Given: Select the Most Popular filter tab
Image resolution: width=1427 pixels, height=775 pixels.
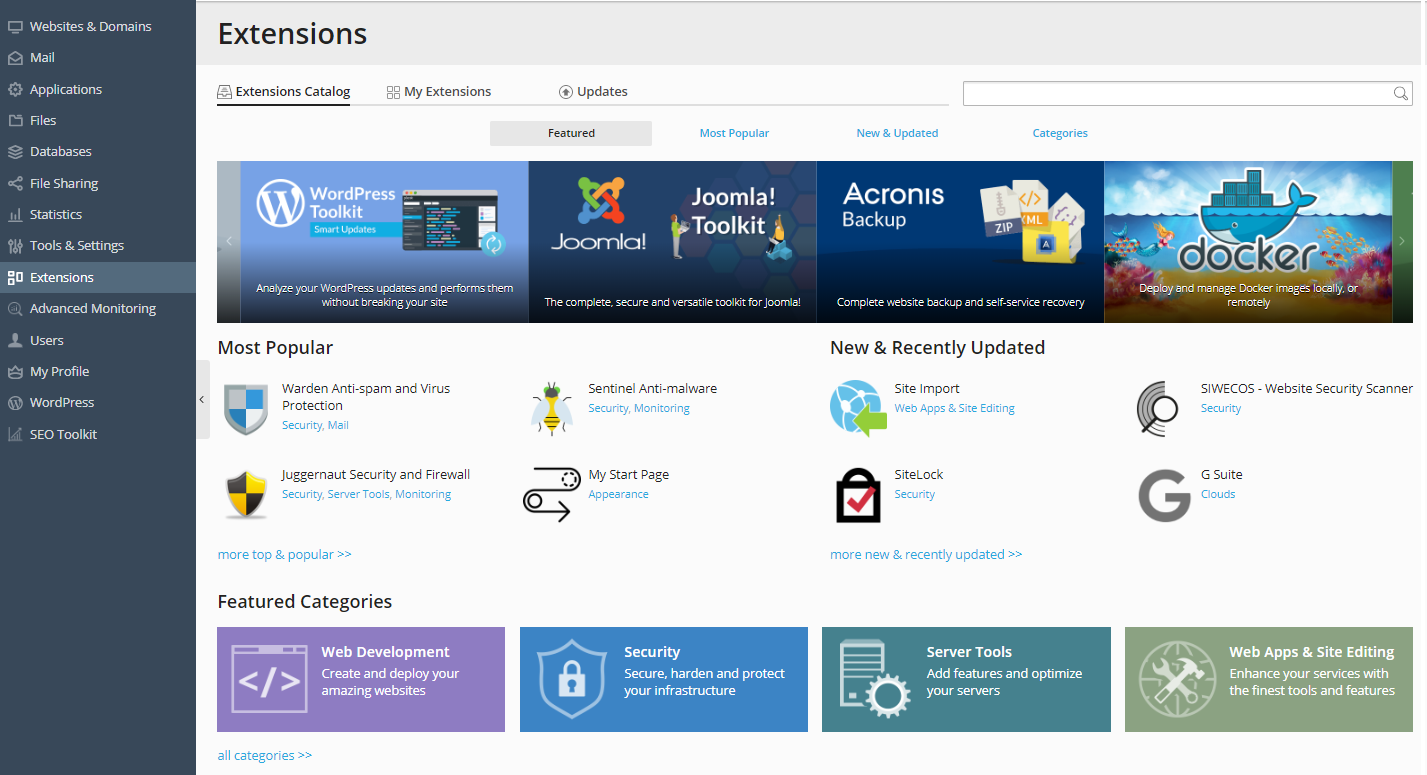Looking at the screenshot, I should [734, 133].
